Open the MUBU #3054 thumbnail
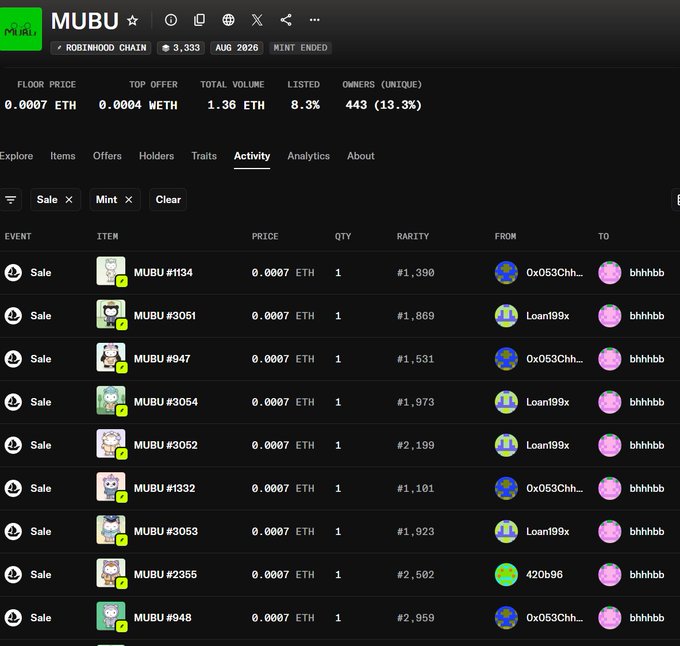 [111, 401]
